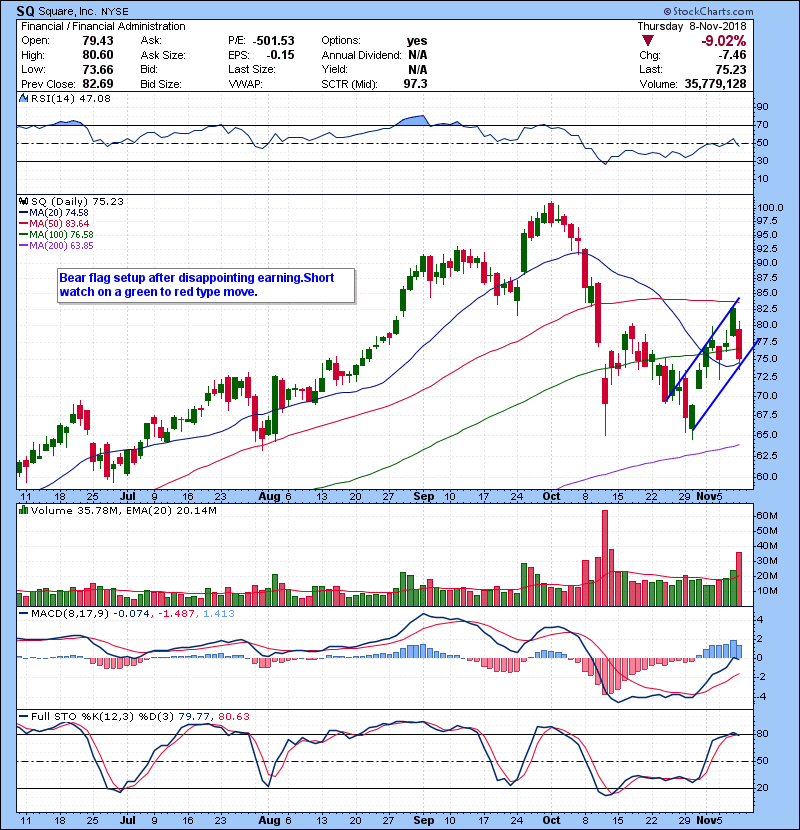Screen dimensions: 800x830
Task: Click the Bear flag setup annotation box
Action: pos(206,286)
